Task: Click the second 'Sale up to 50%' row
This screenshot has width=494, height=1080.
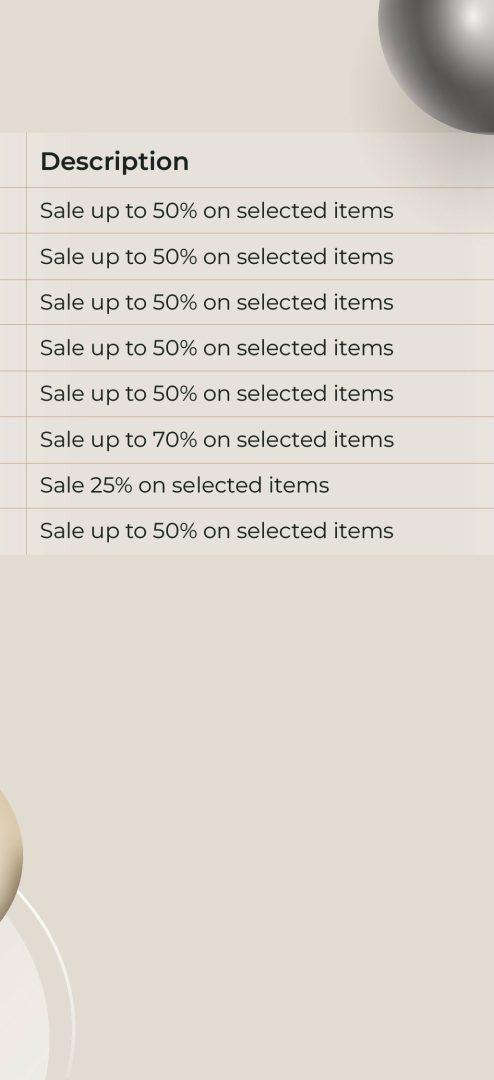Action: coord(260,257)
